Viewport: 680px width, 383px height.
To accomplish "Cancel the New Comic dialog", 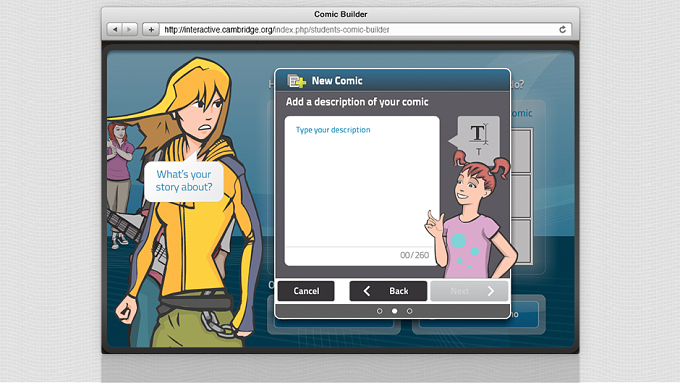I will tap(306, 291).
